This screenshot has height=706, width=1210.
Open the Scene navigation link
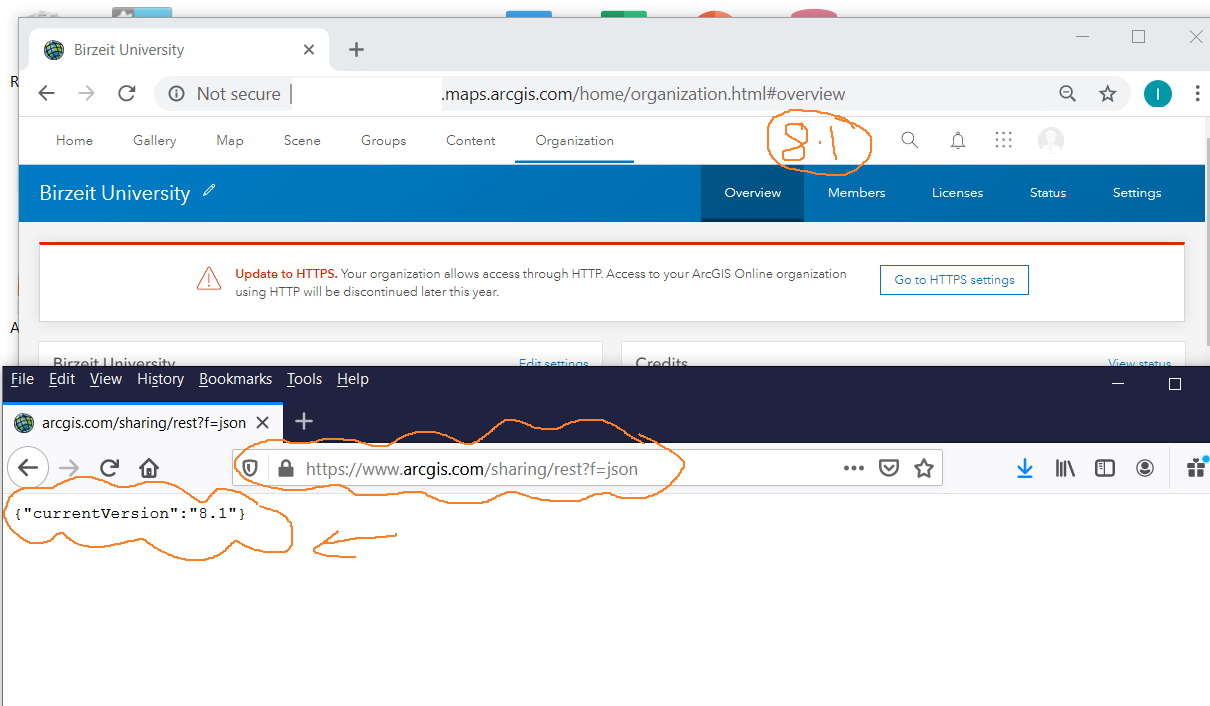302,140
